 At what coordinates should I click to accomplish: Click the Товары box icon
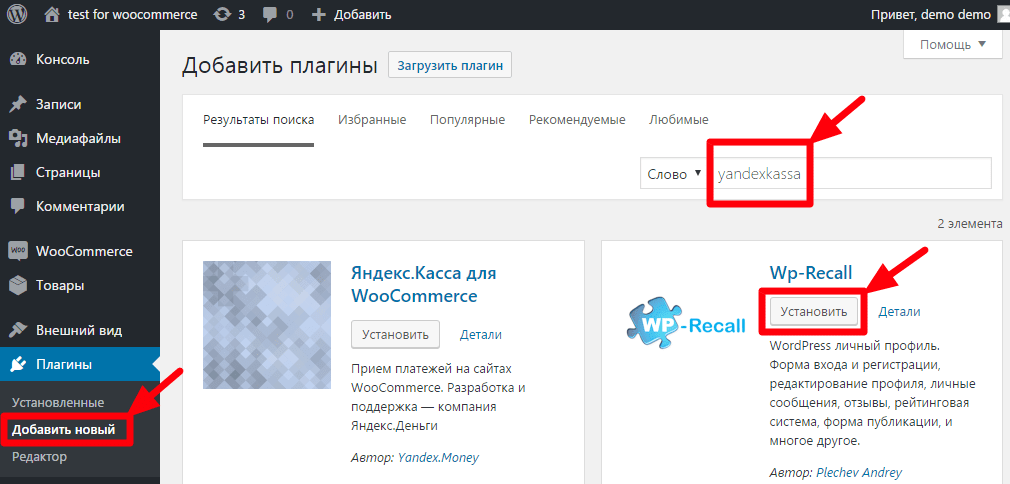(x=18, y=285)
